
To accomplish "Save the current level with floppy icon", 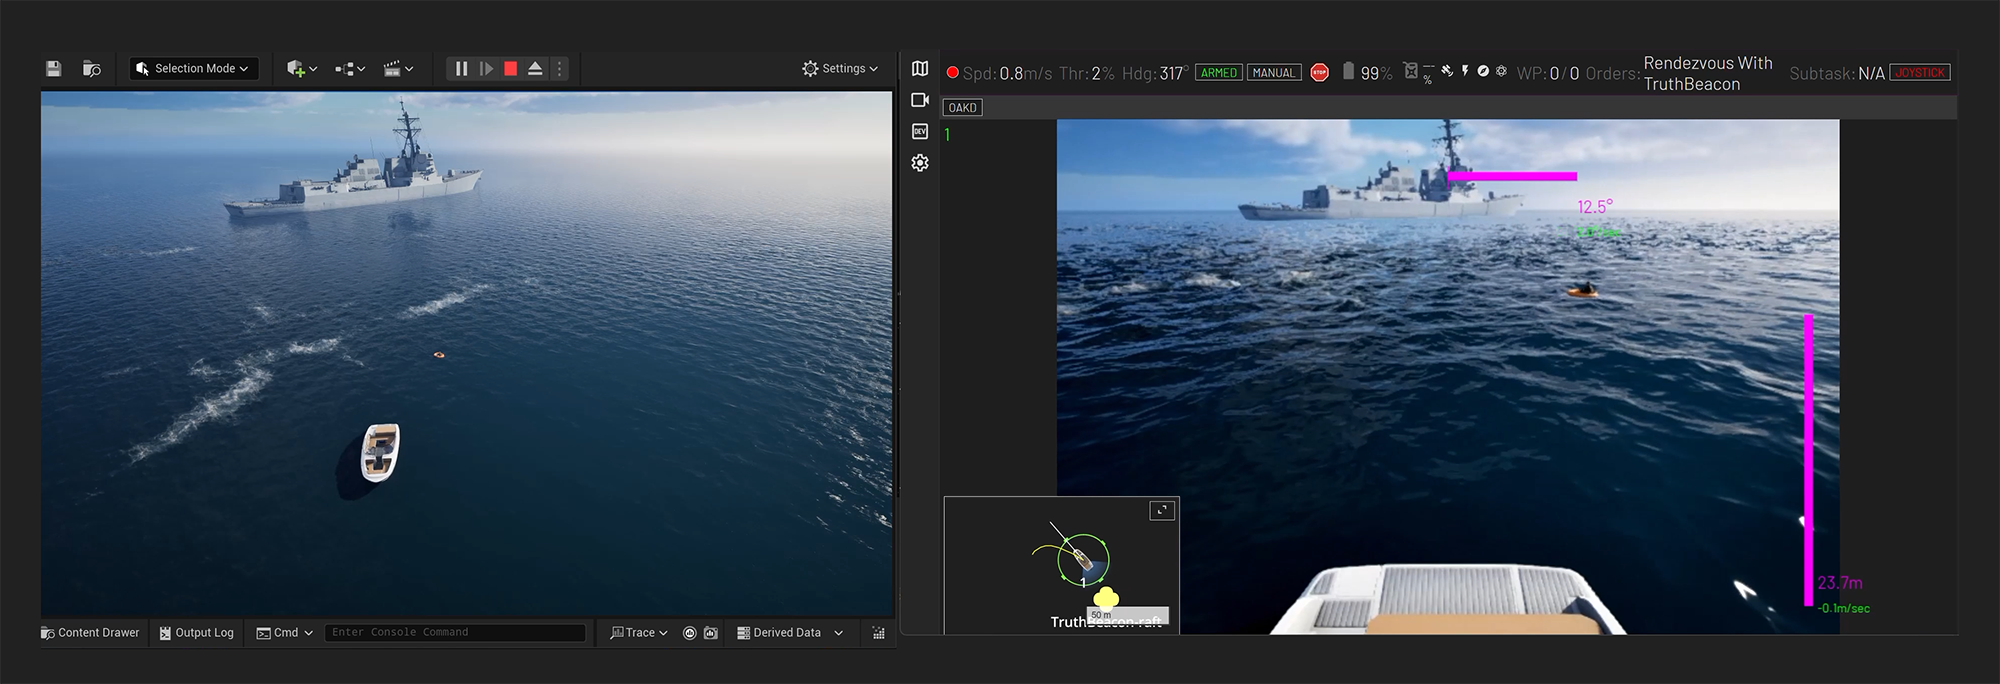I will (54, 69).
